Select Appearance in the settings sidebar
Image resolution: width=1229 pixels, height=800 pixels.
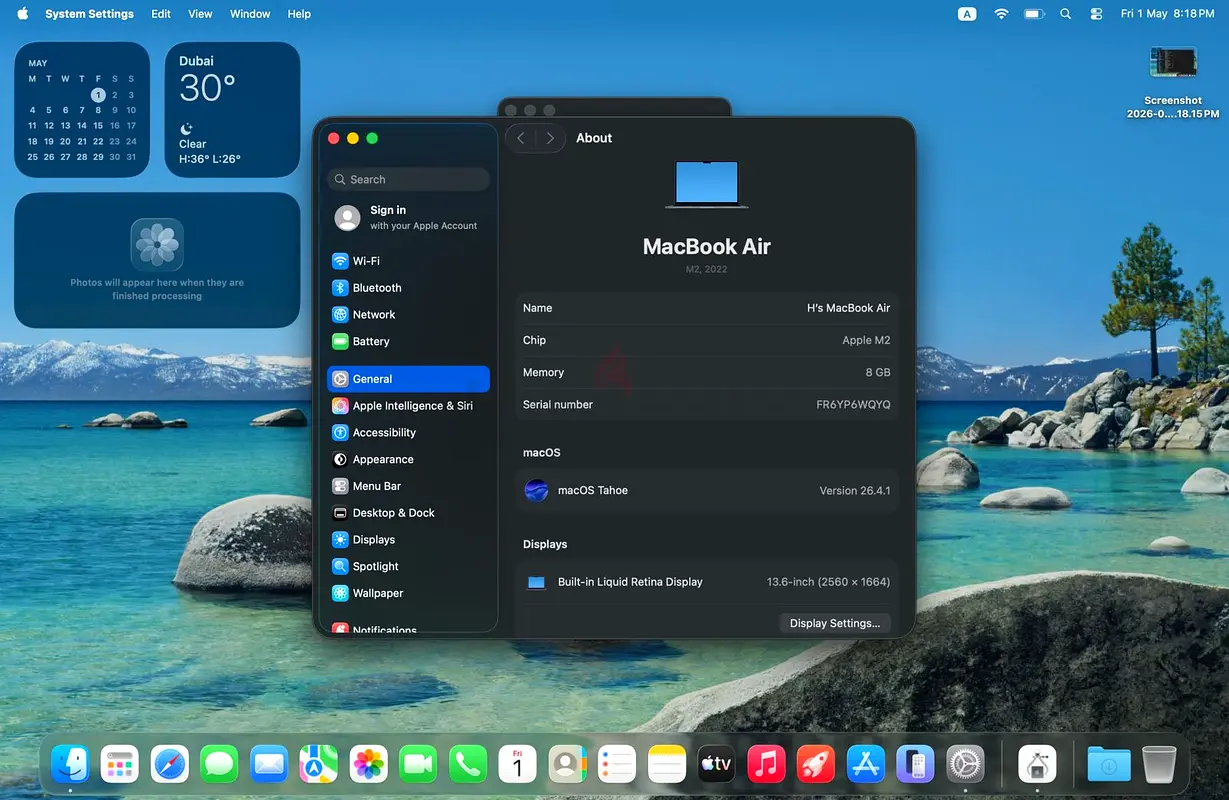click(x=408, y=459)
